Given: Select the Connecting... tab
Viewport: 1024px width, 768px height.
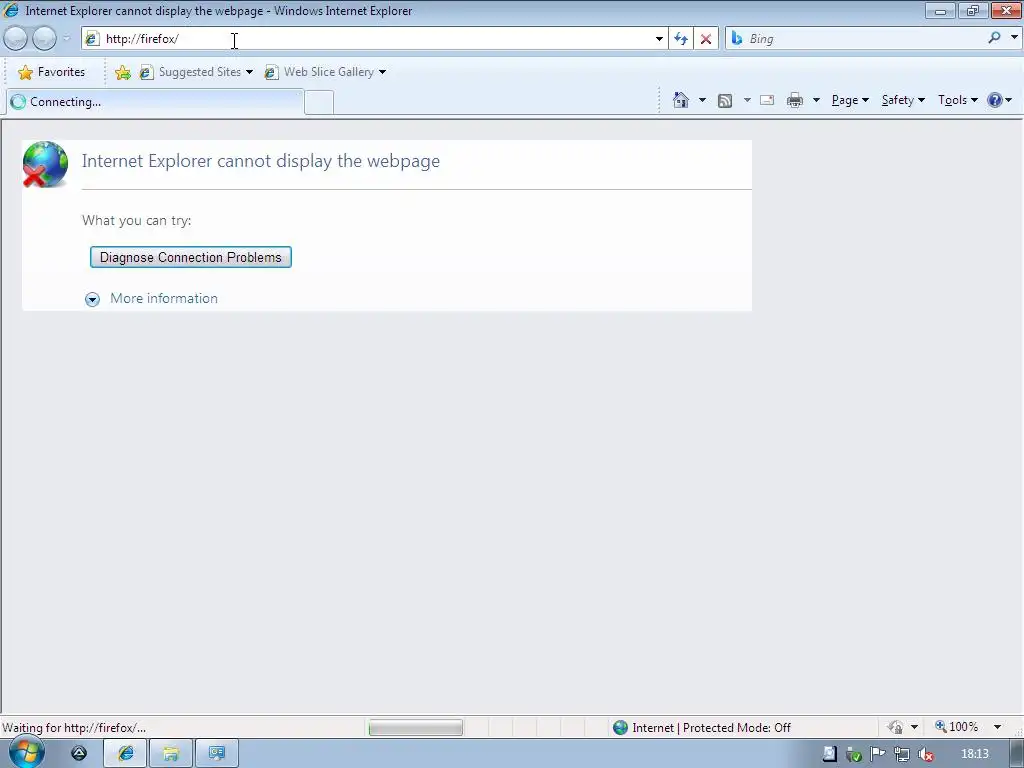Looking at the screenshot, I should [155, 102].
